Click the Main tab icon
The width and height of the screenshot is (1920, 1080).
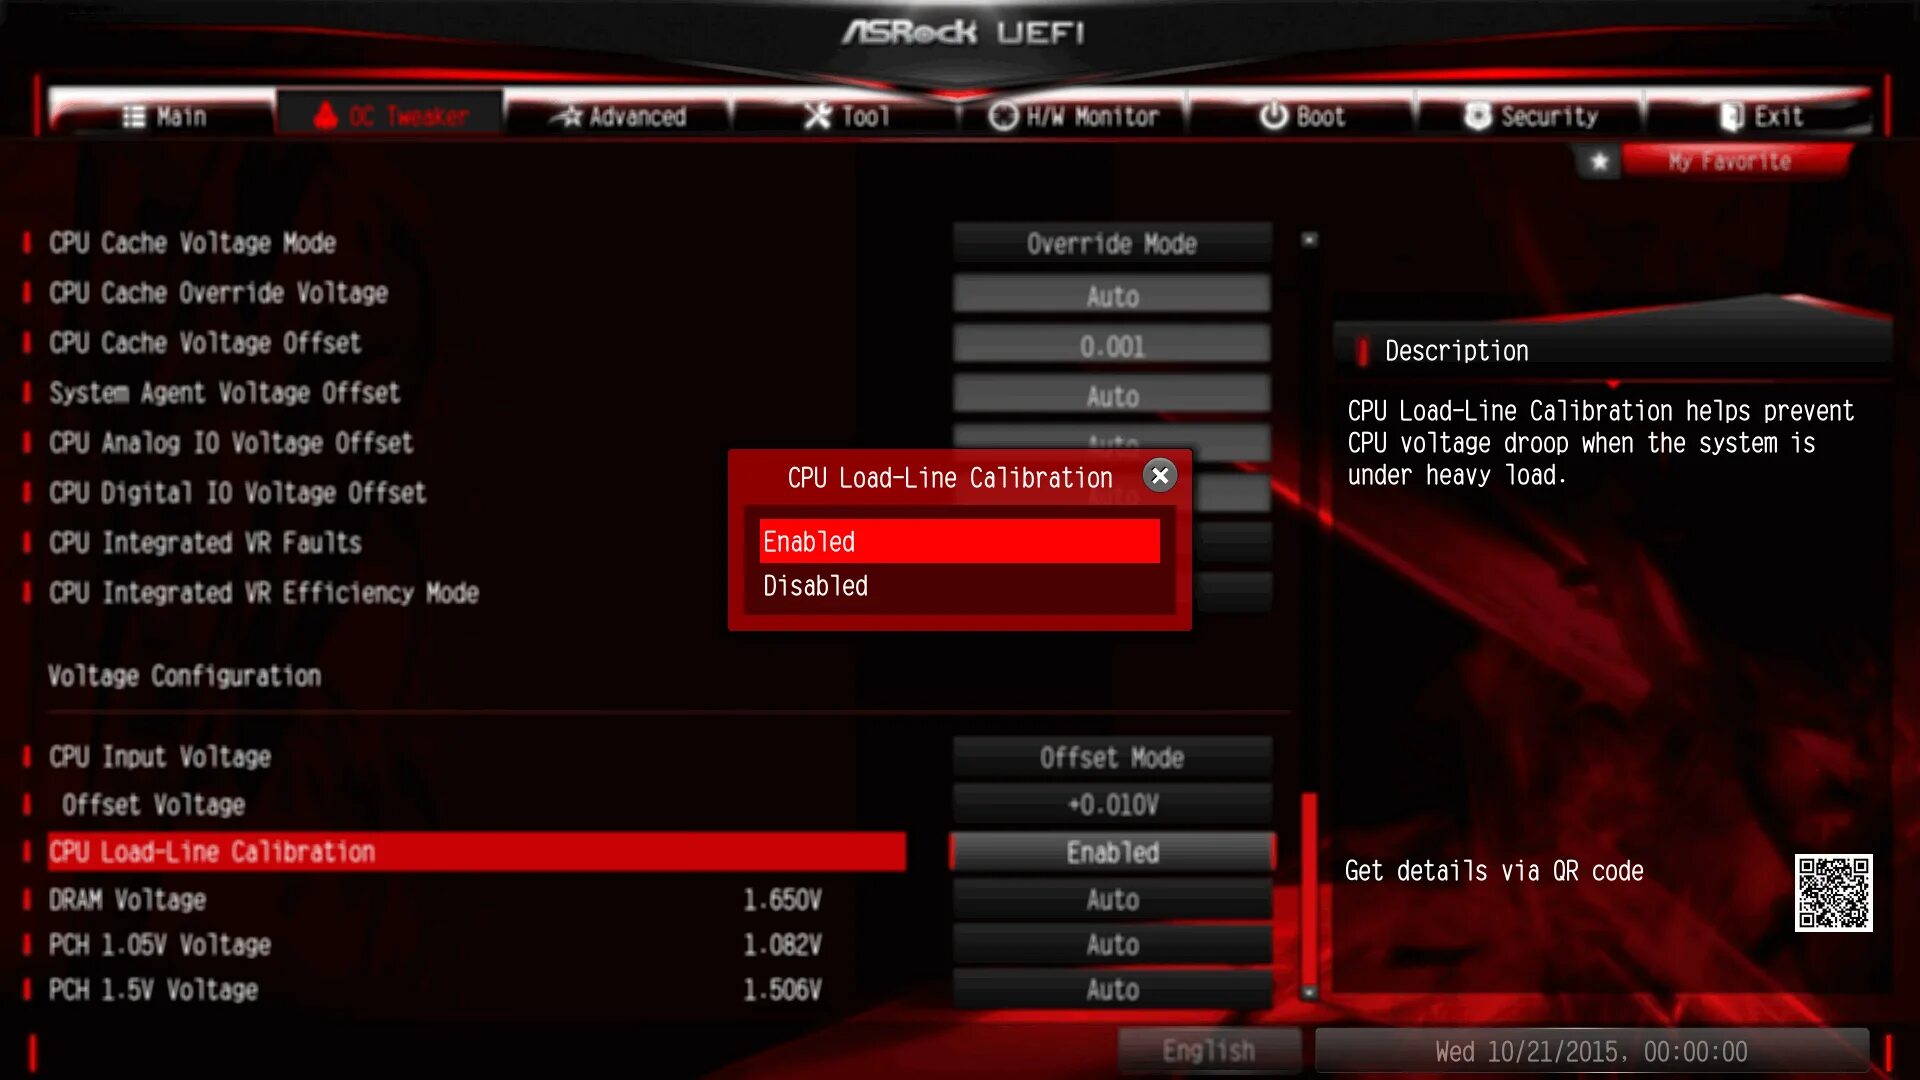133,116
